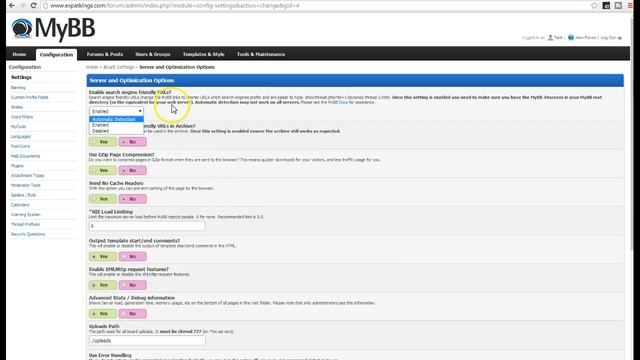Choose Automatic Detection in the dropdown list
Image resolution: width=640 pixels, height=360 pixels.
point(116,119)
